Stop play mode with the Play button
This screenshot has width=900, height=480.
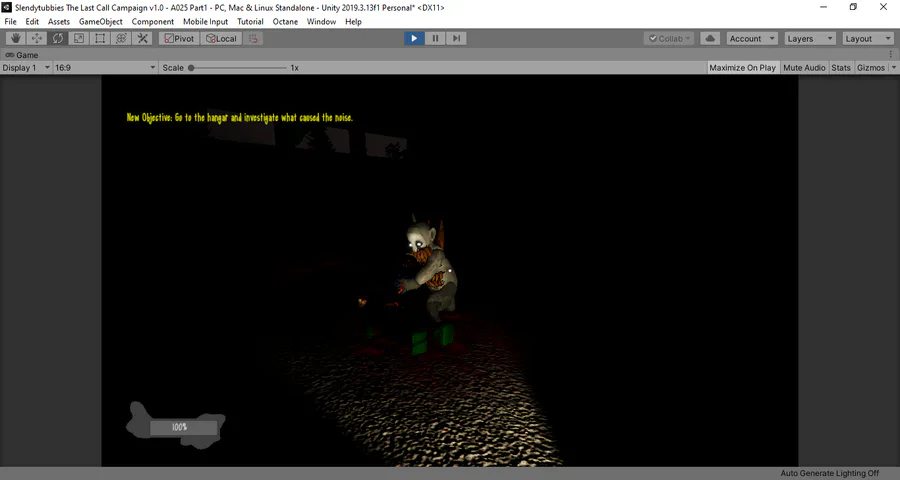414,38
